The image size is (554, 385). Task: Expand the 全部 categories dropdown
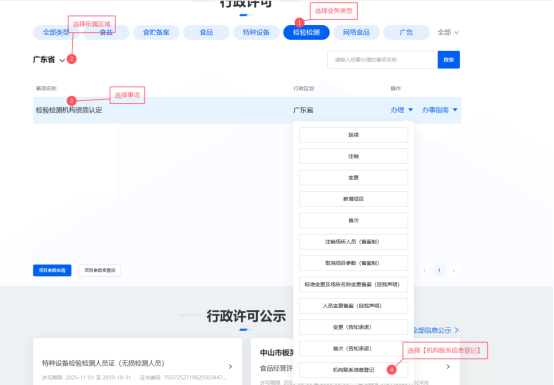[x=448, y=32]
